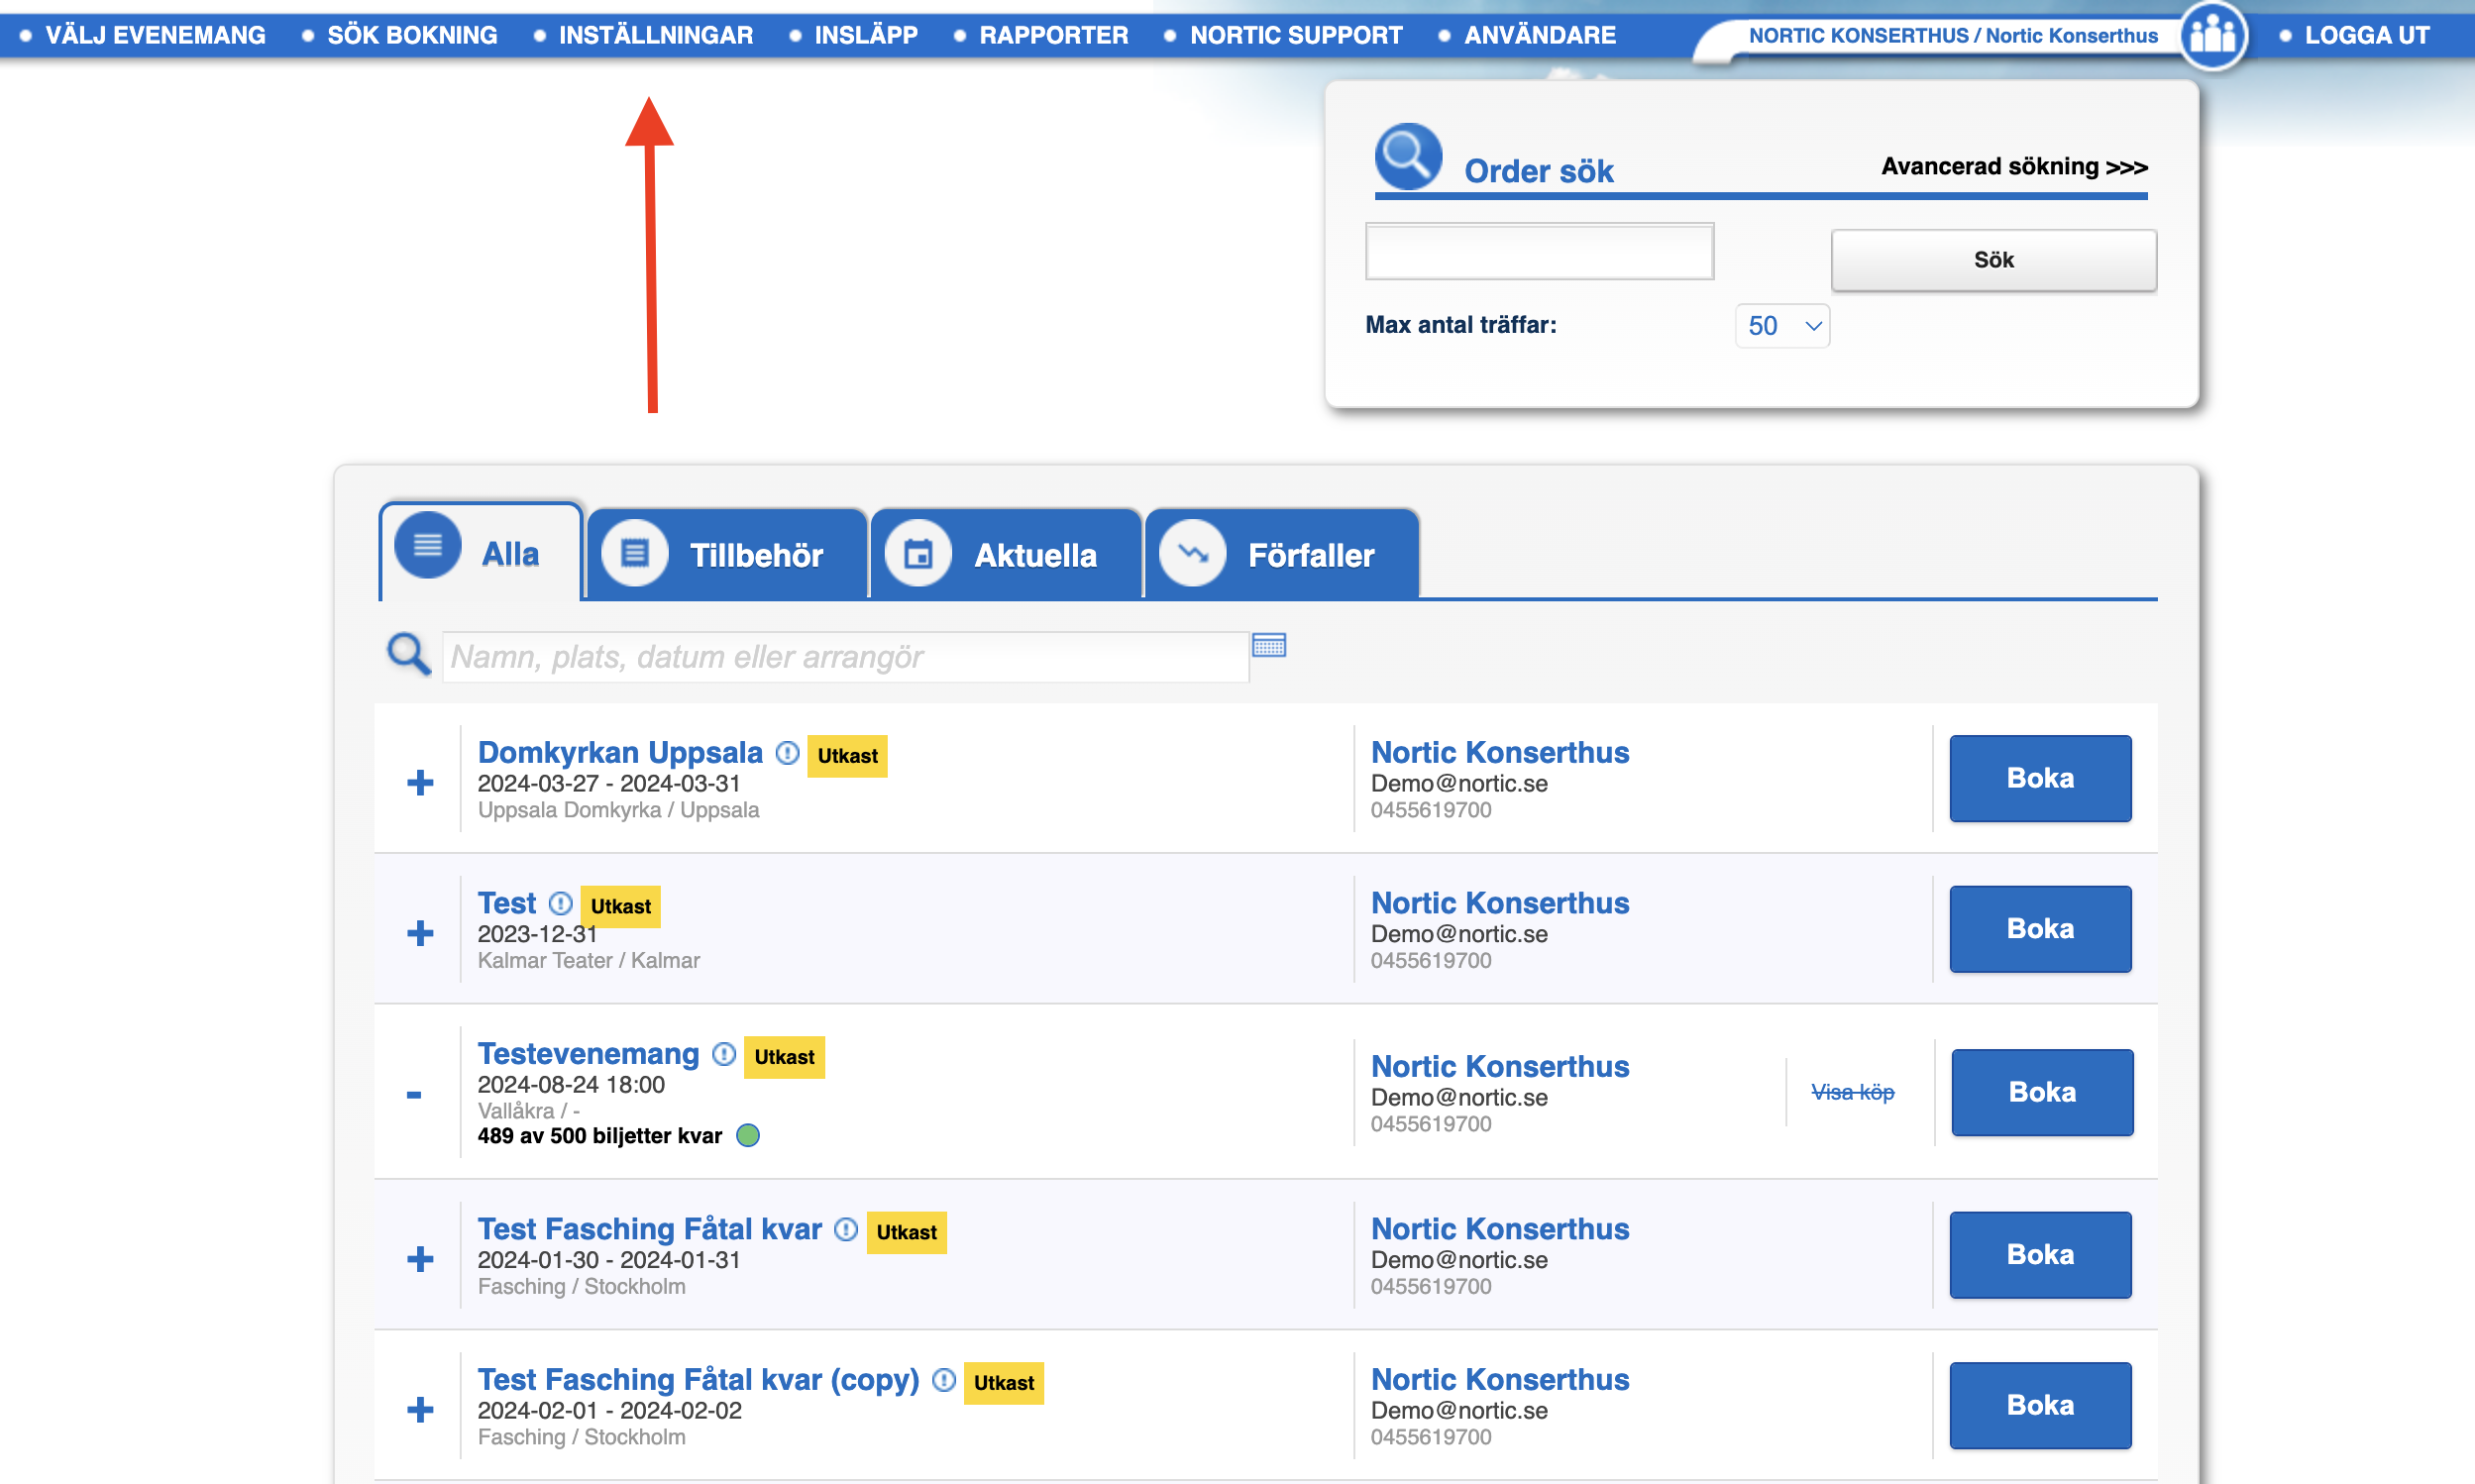Viewport: 2475px width, 1484px height.
Task: Switch to the Förfaller tab
Action: pos(1282,554)
